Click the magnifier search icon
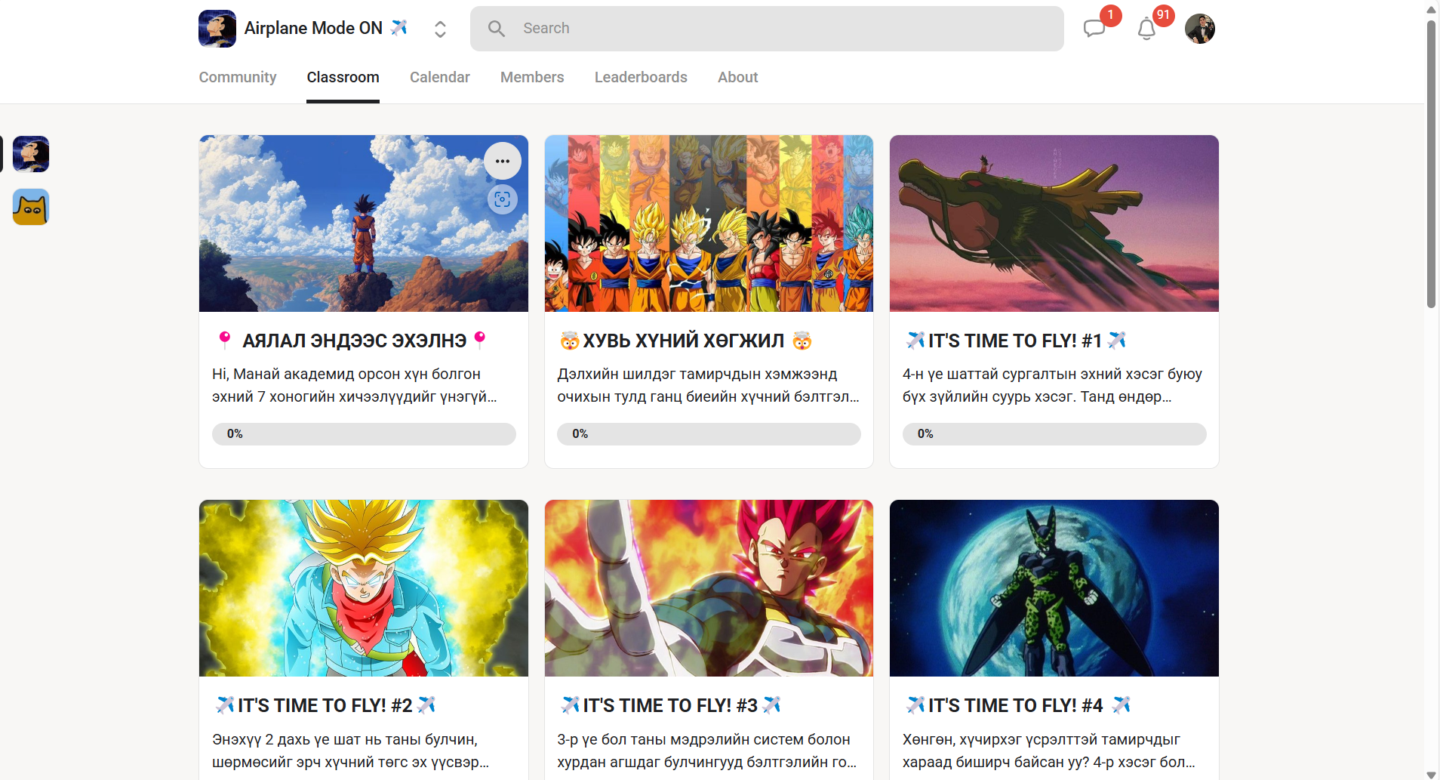Image resolution: width=1440 pixels, height=780 pixels. click(497, 29)
